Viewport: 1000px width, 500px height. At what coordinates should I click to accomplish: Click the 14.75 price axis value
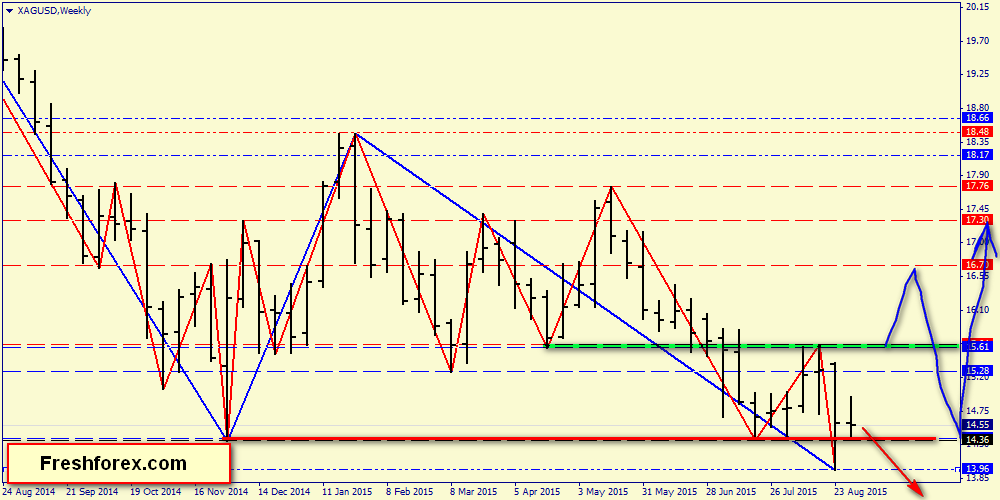(978, 411)
